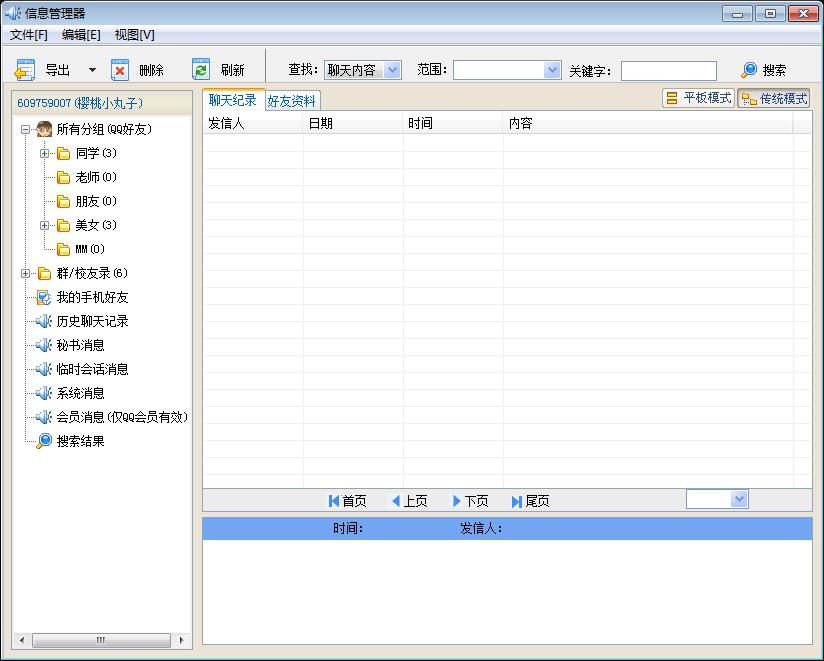This screenshot has height=661, width=824.
Task: Open the 范围 dropdown
Action: [552, 70]
